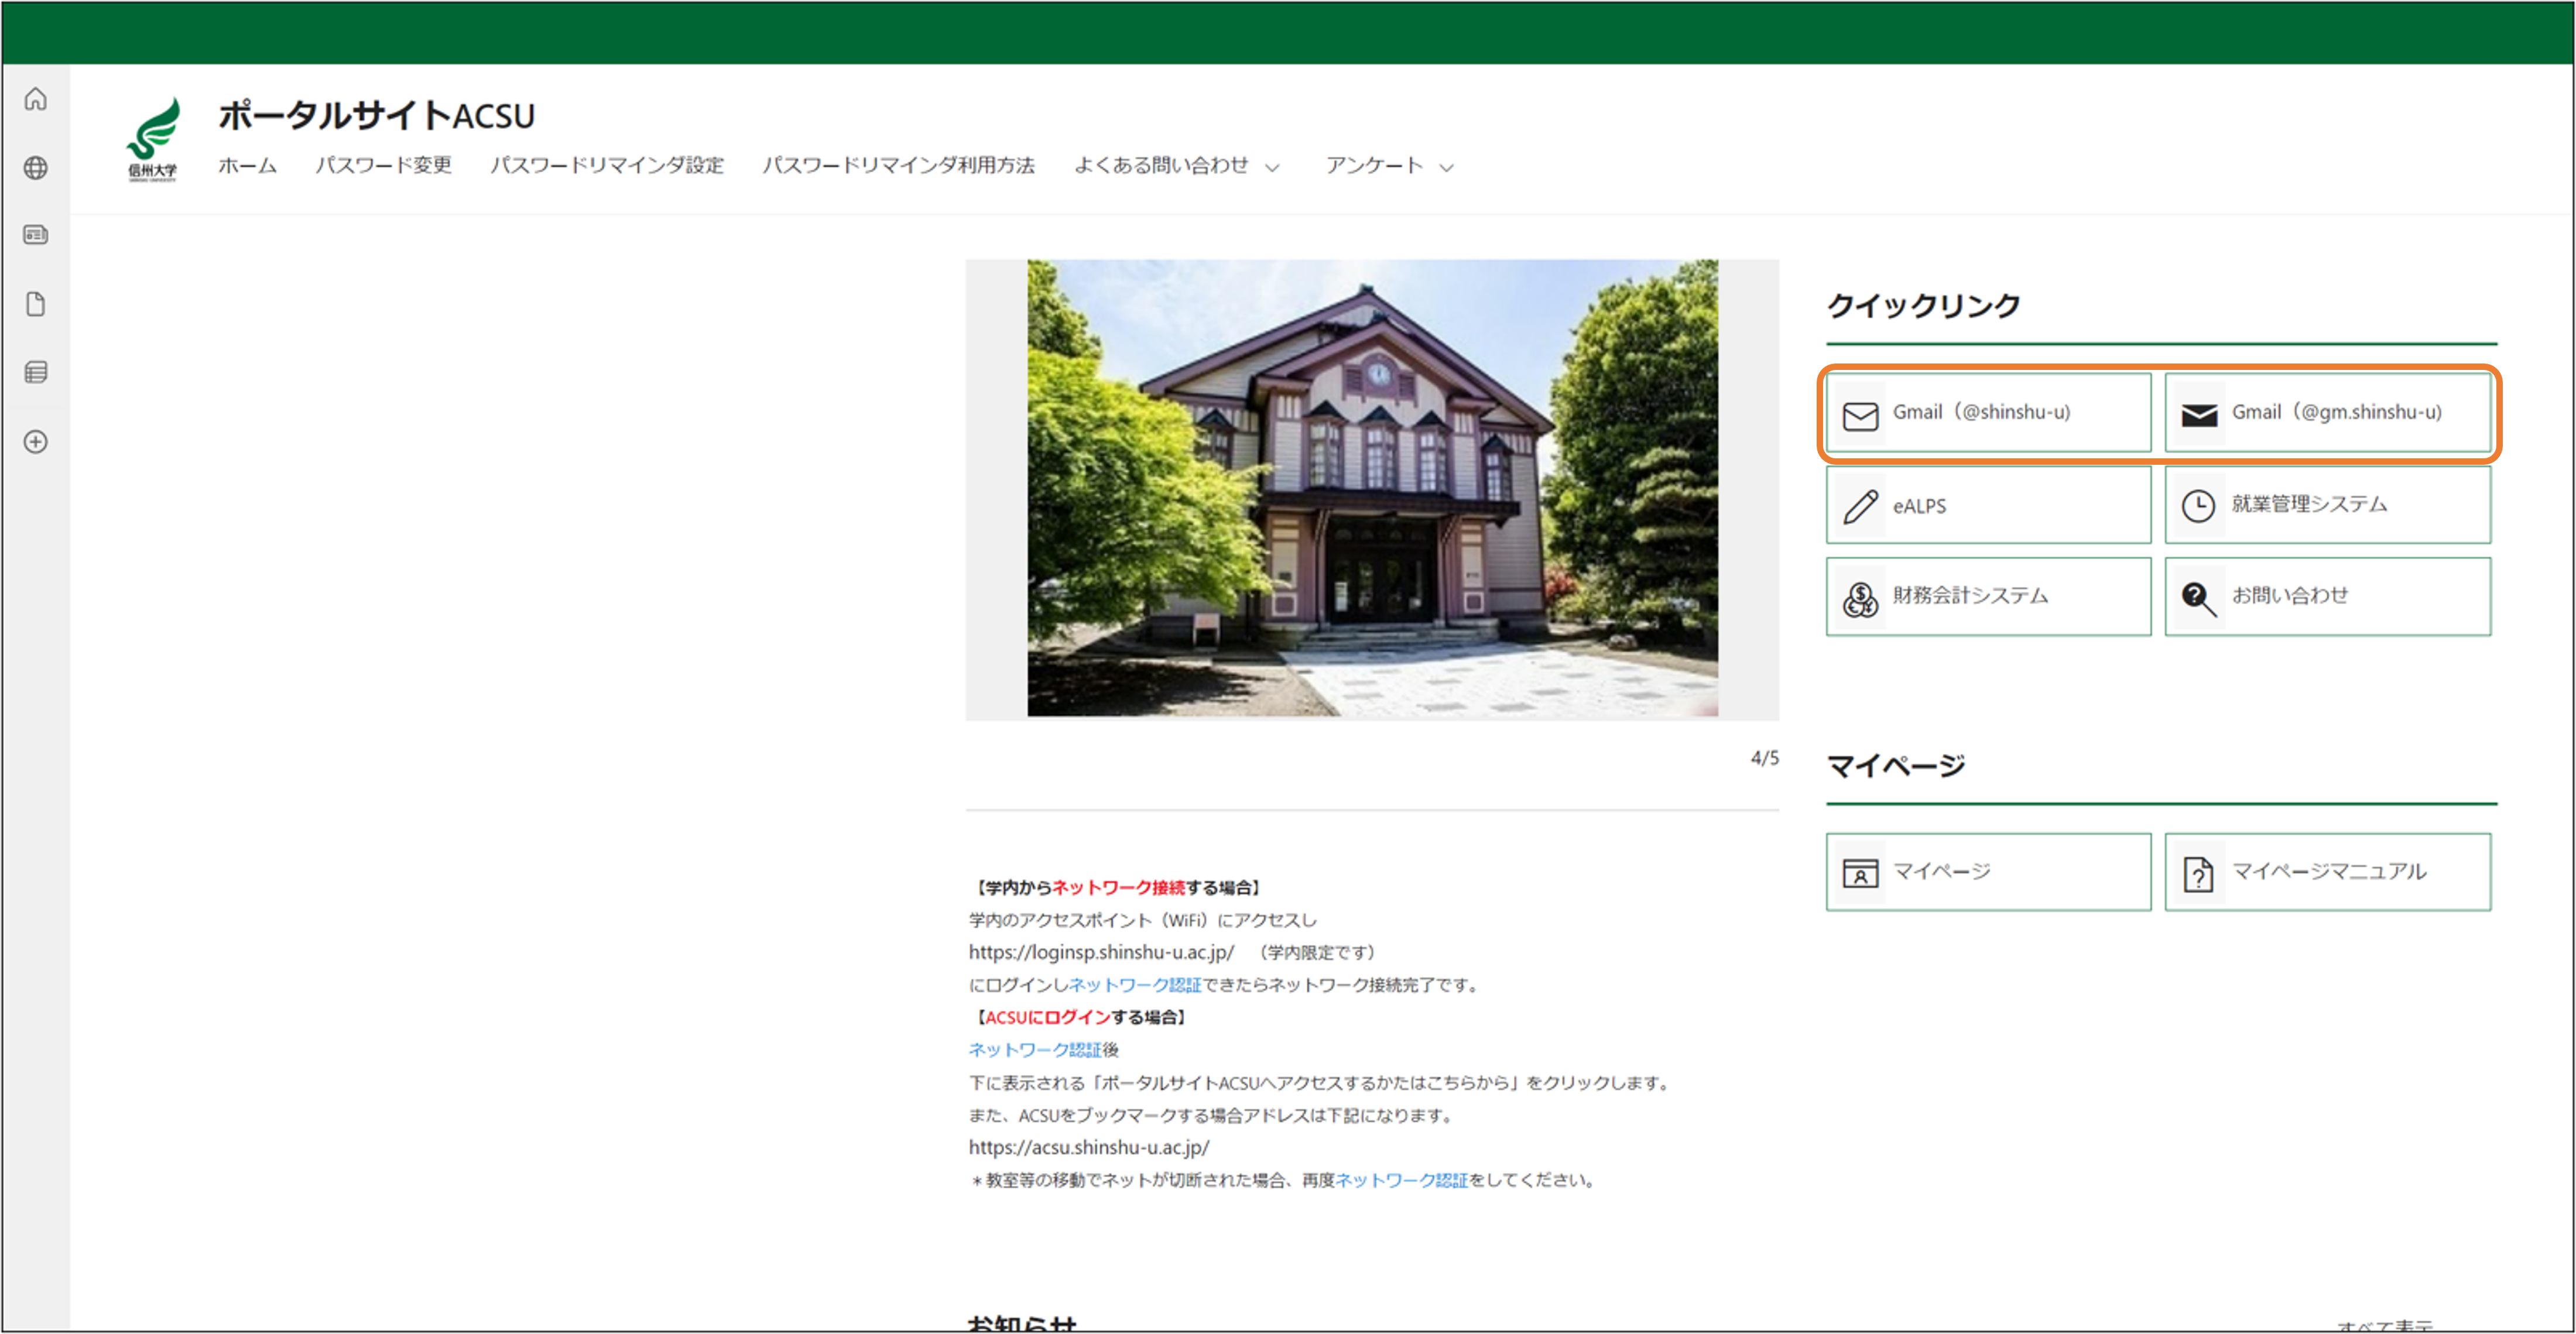Open パスワードリマインダ利用方法 menu item
The image size is (2576, 1334).
tap(898, 165)
